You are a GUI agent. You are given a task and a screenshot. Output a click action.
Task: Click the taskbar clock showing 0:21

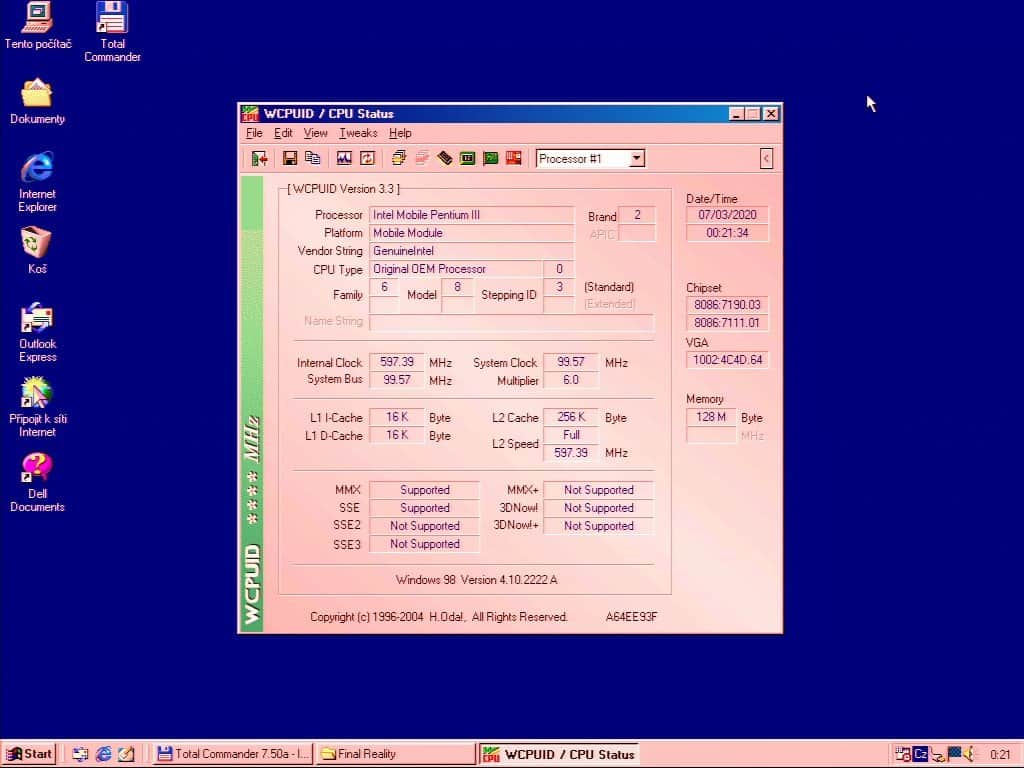tap(1000, 755)
